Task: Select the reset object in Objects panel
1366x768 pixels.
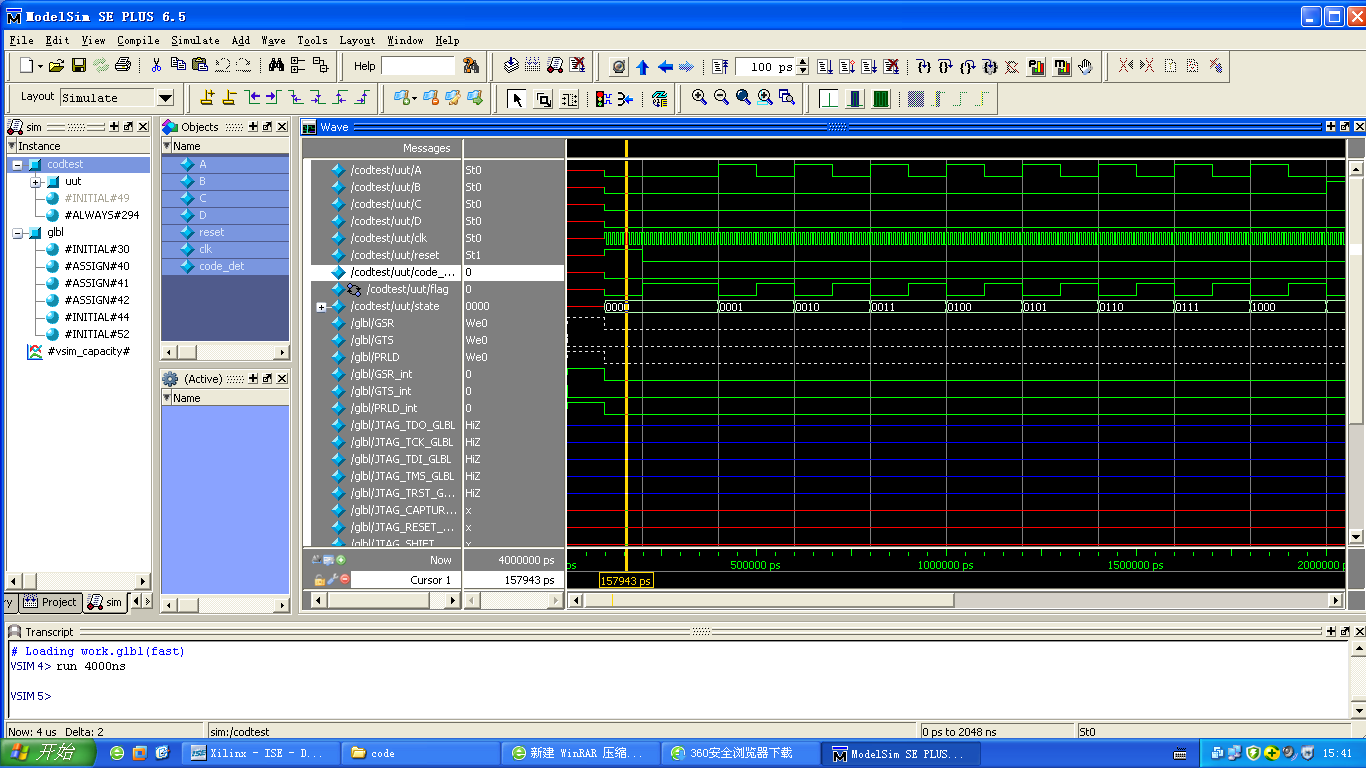Action: (211, 232)
